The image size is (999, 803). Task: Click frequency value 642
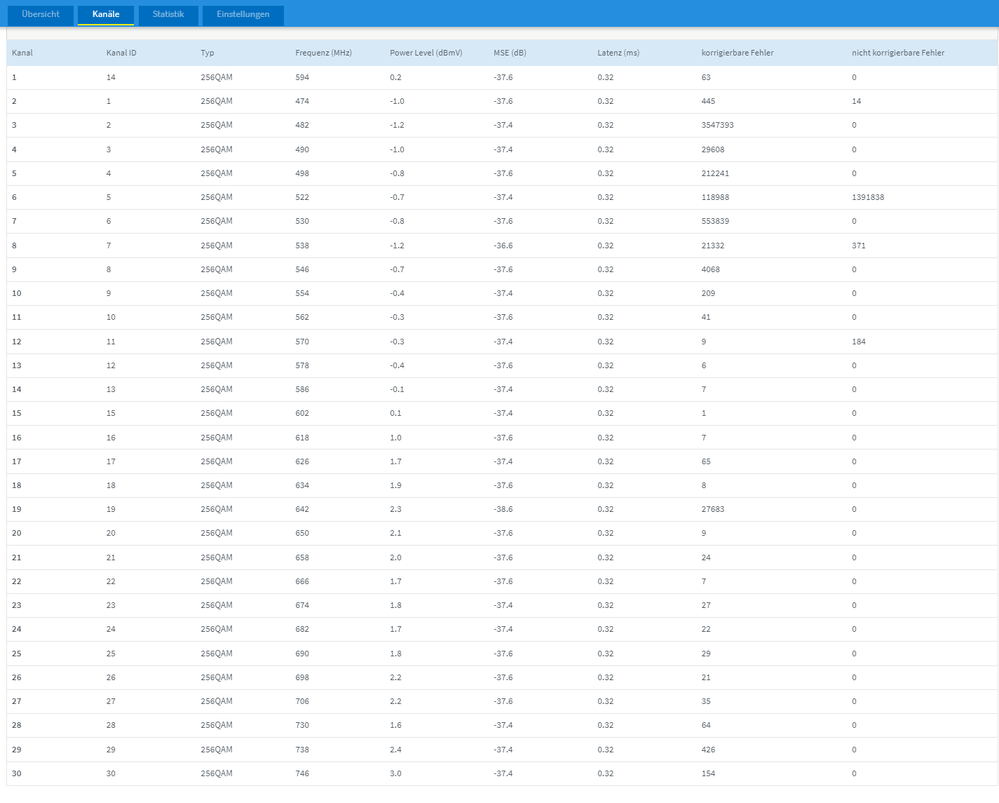coord(302,509)
